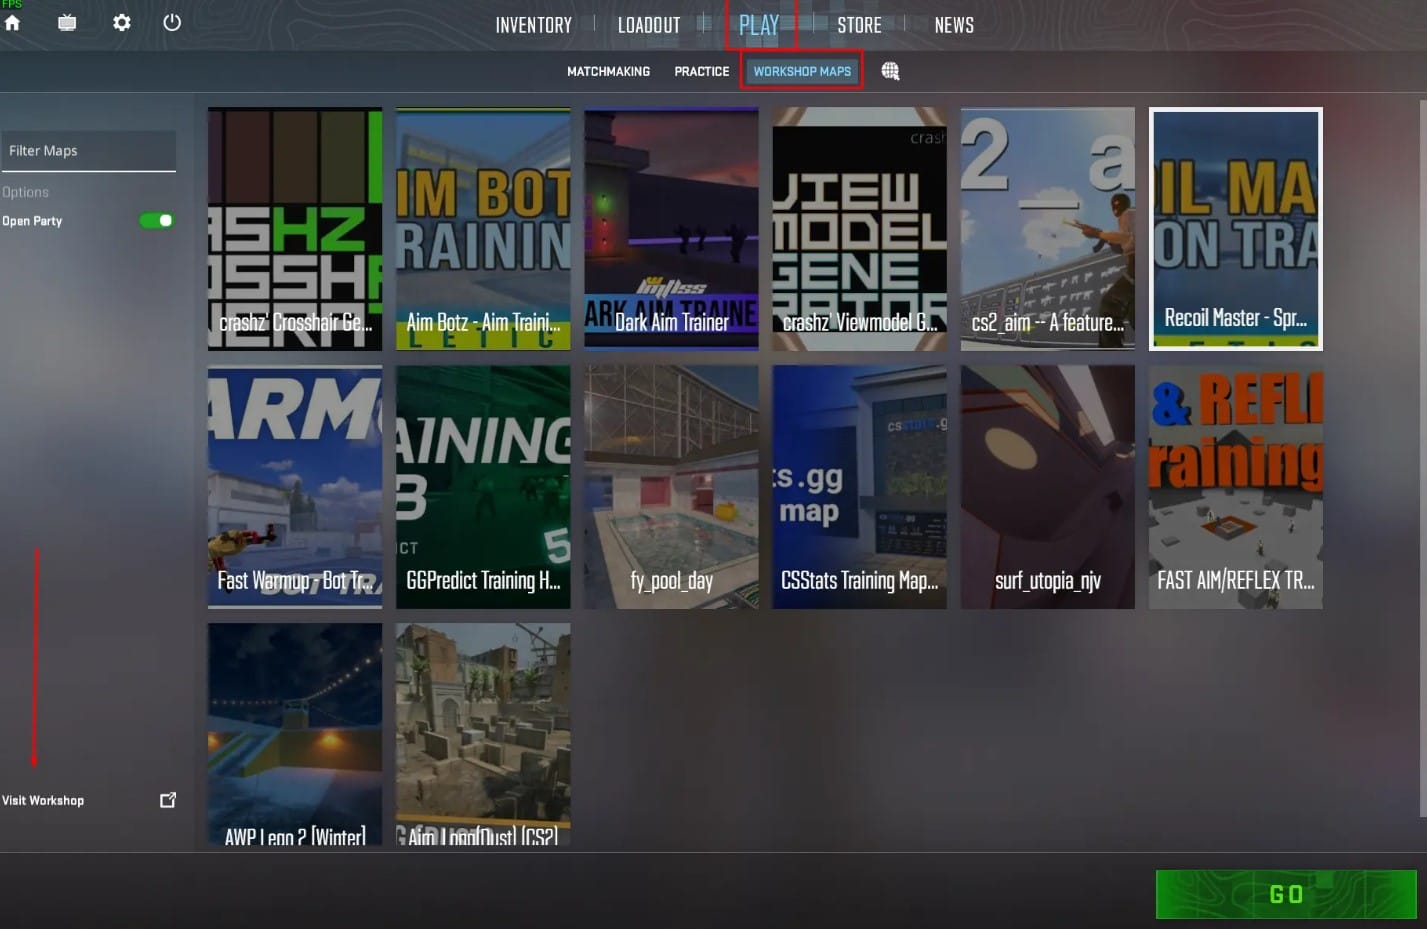Image resolution: width=1427 pixels, height=929 pixels.
Task: Open the watch TV icon
Action: (x=67, y=23)
